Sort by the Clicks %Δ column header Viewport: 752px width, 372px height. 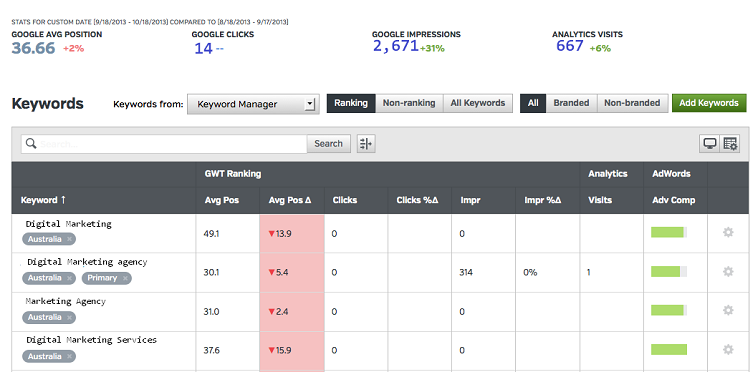[417, 200]
